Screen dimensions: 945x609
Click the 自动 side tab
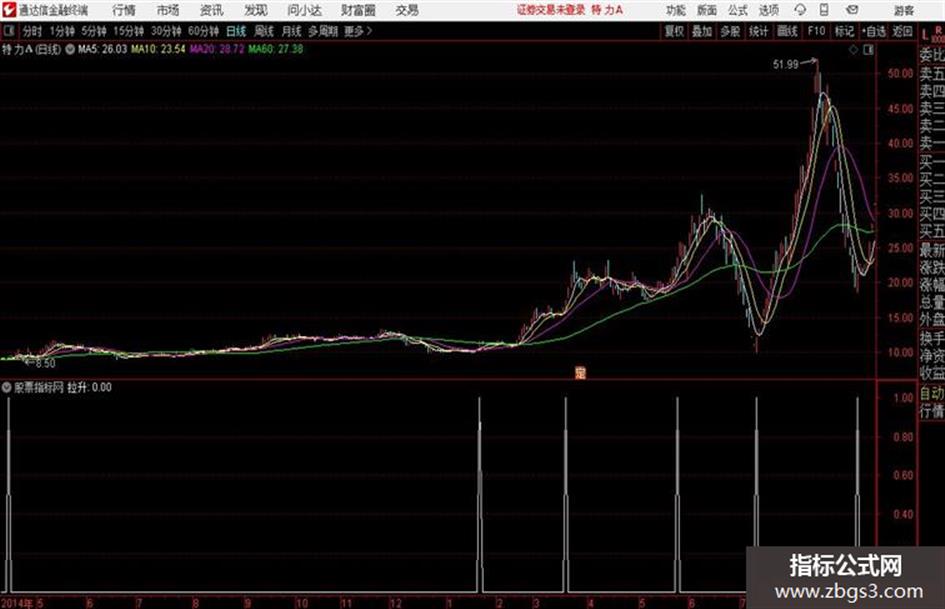[x=932, y=393]
